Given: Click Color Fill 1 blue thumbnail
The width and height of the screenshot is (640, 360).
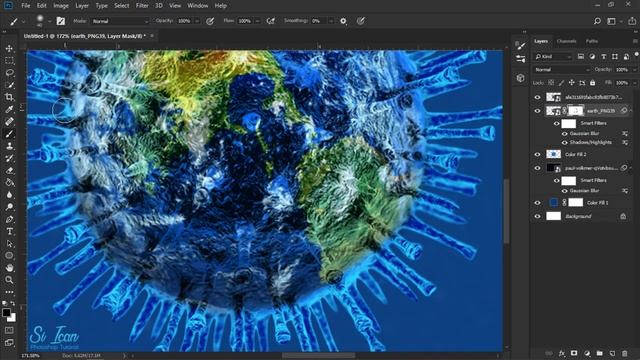Looking at the screenshot, I should click(x=553, y=202).
